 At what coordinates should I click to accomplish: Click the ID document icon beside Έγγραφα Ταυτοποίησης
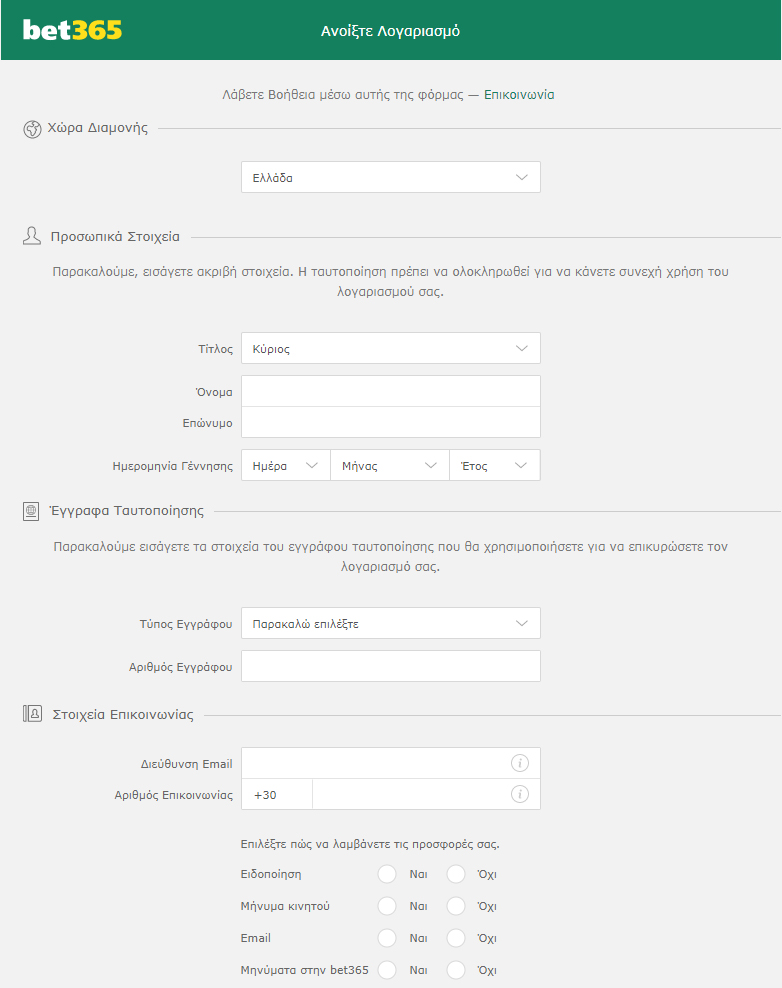pos(31,511)
